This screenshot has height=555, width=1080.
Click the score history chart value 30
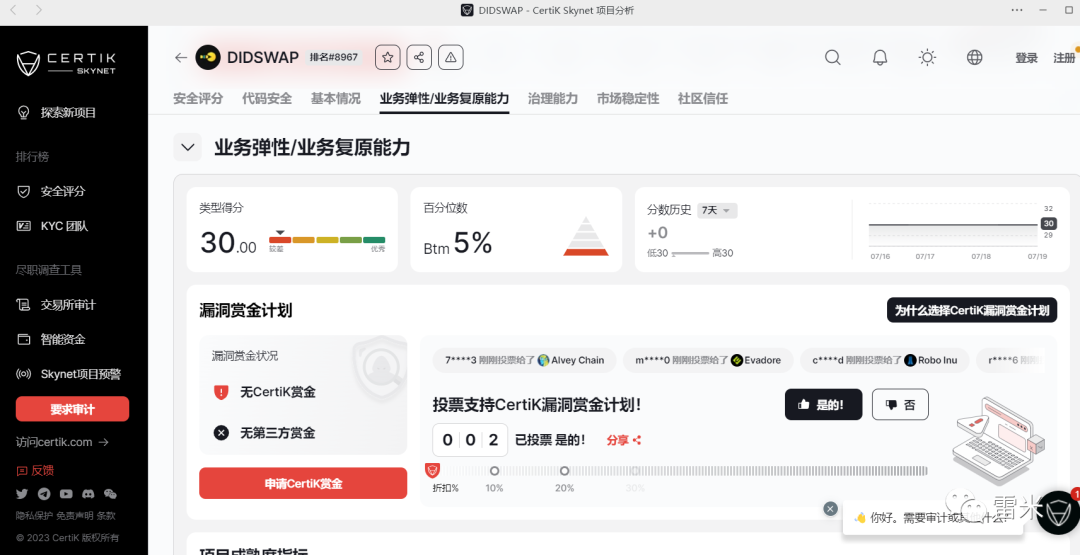click(1048, 224)
